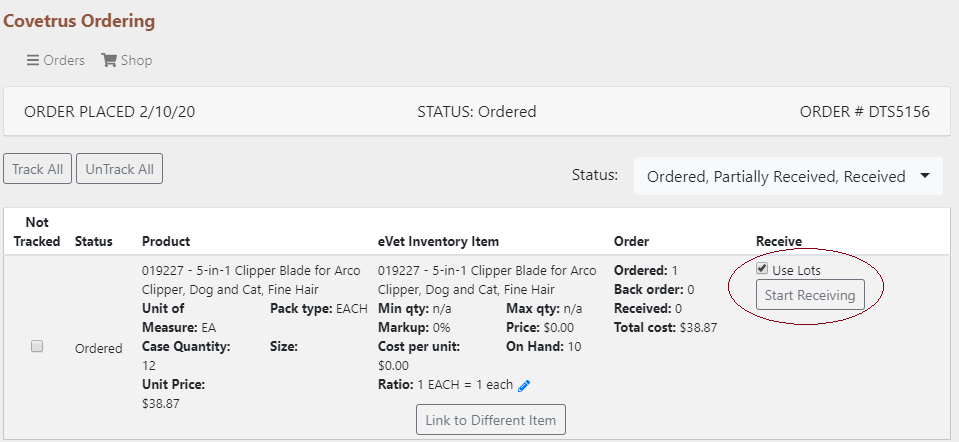Click the Status column header
The width and height of the screenshot is (959, 442).
(94, 241)
